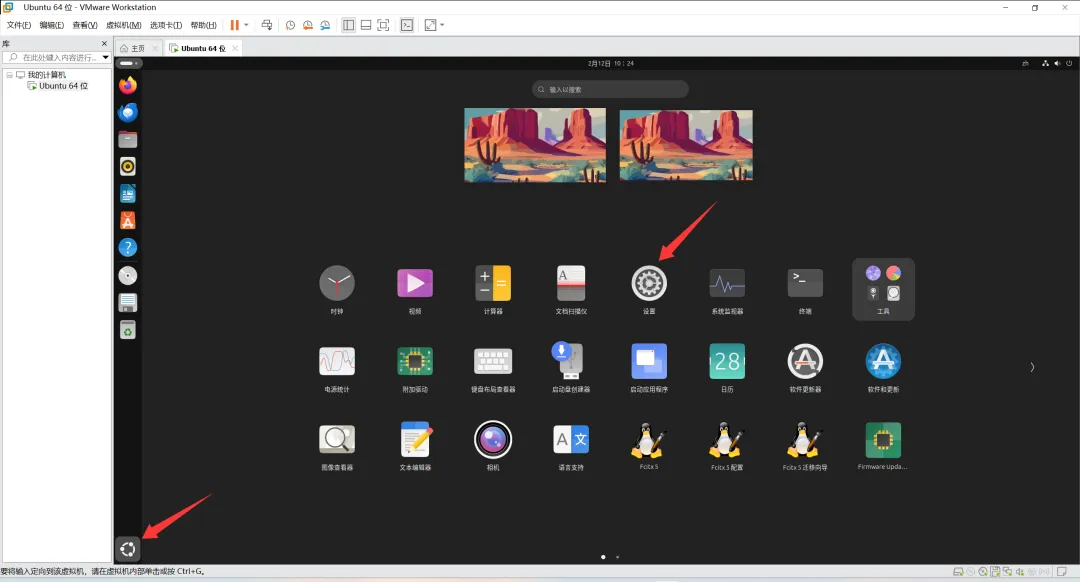The image size is (1080, 582).
Task: Open Firefox from the Ubuntu dock
Action: tap(127, 85)
